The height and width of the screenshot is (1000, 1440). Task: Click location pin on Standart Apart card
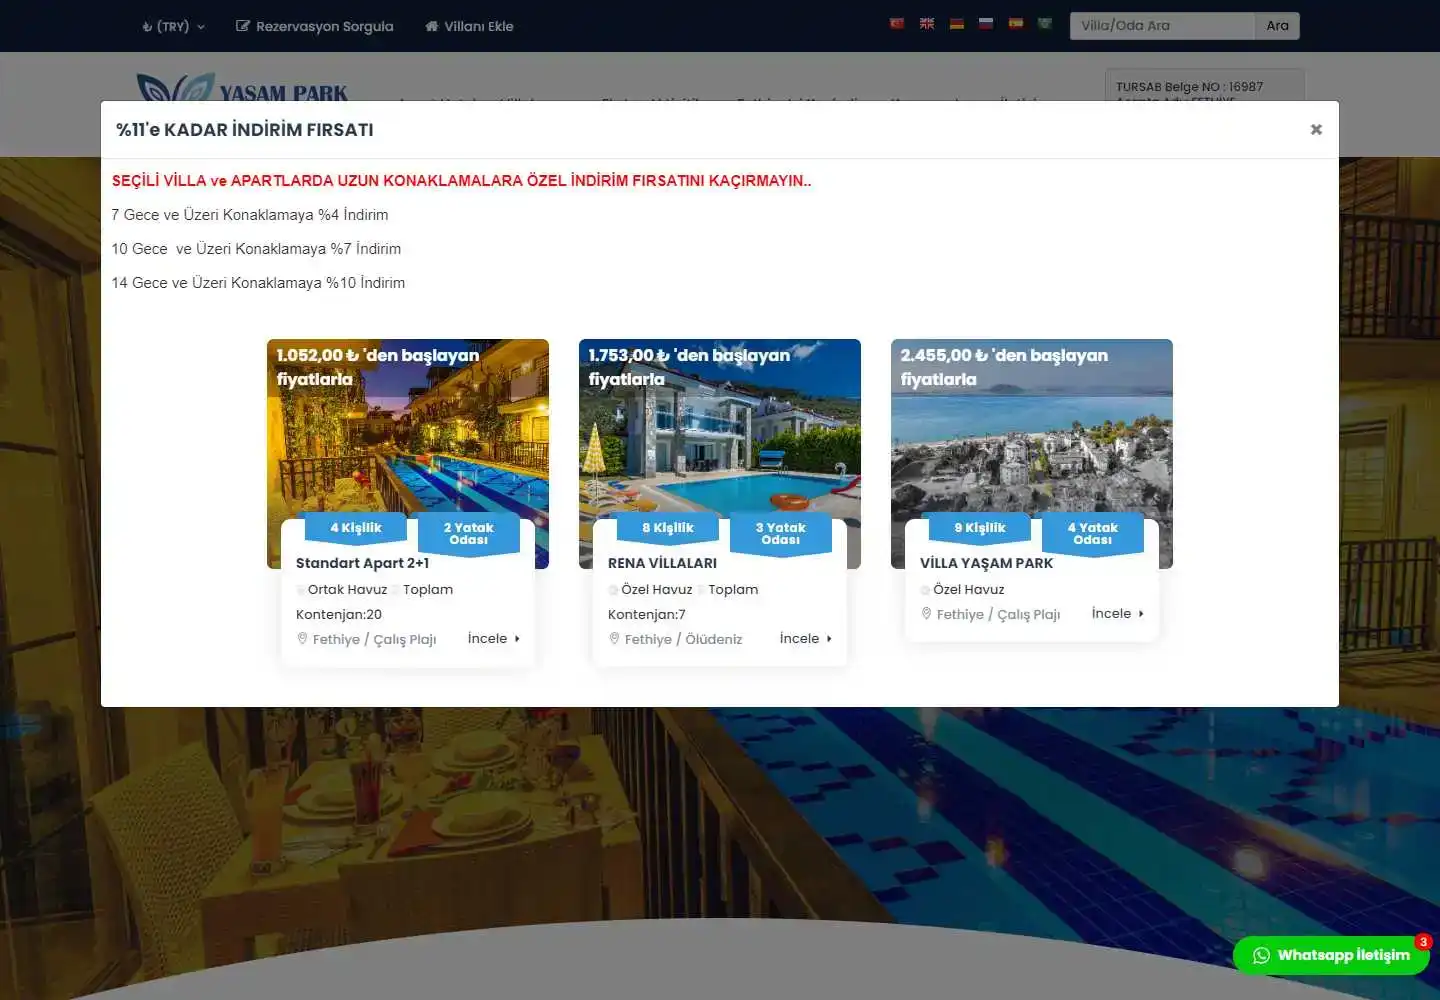pyautogui.click(x=302, y=638)
